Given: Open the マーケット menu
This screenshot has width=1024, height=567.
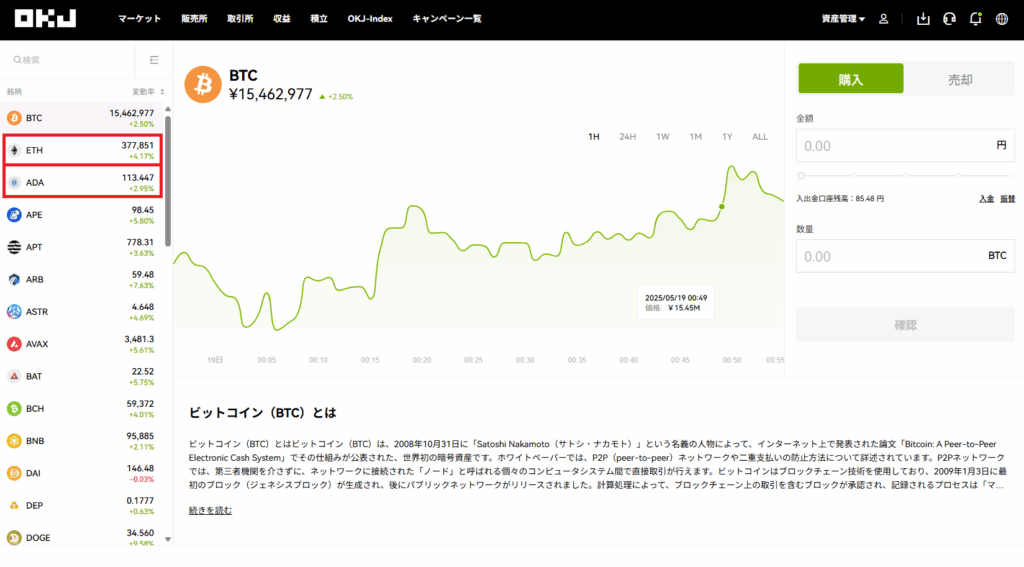Looking at the screenshot, I should click(139, 19).
